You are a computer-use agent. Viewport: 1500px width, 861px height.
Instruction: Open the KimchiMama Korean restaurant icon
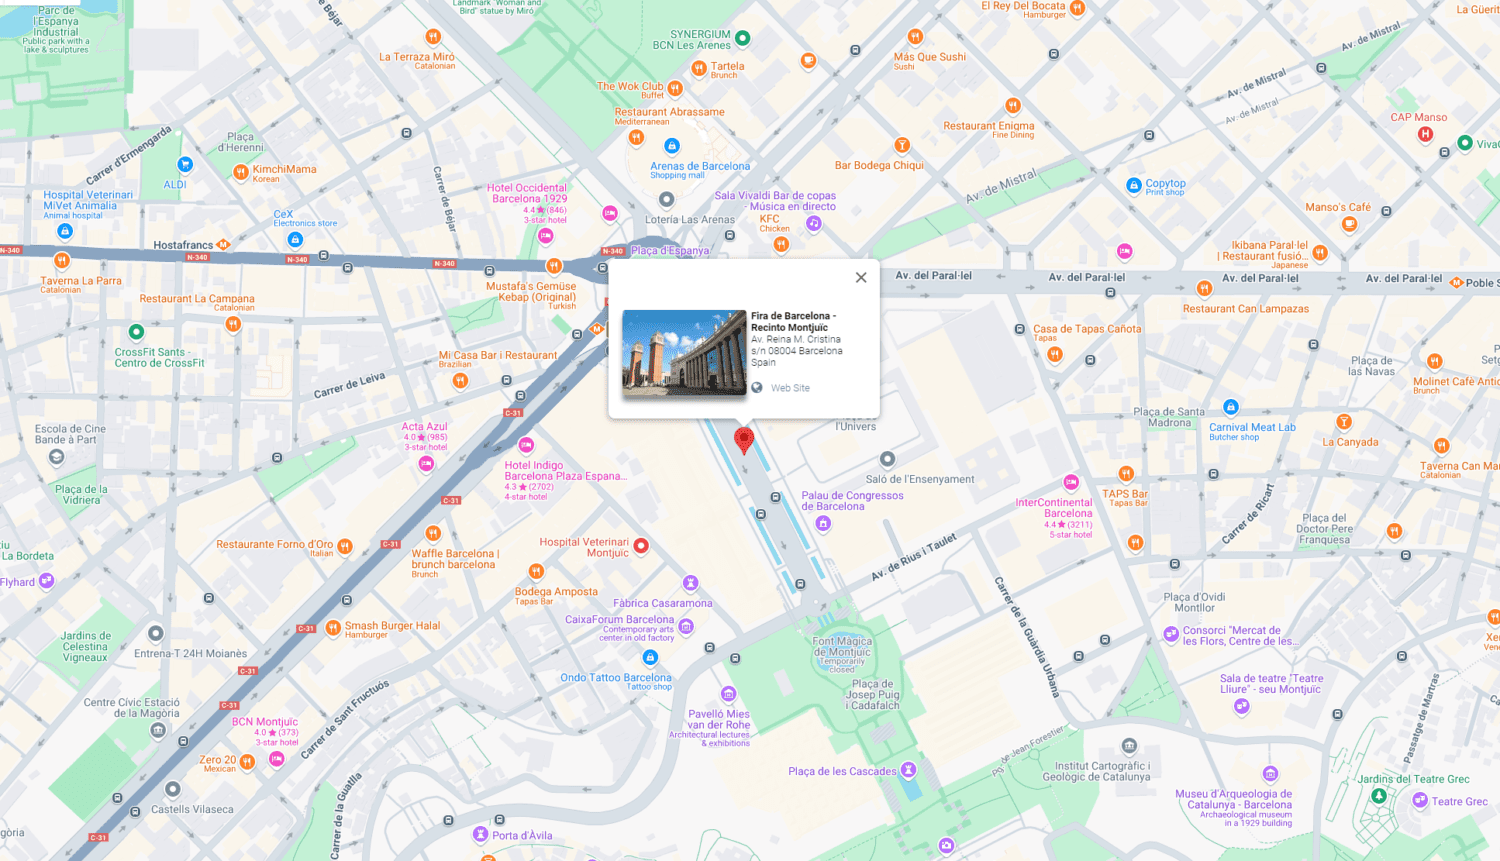[x=240, y=172]
